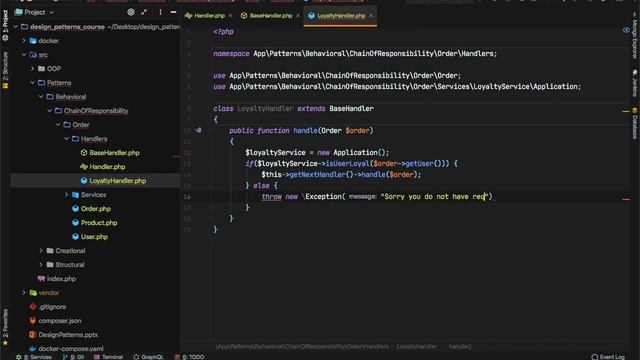Open the Mongo Explorer tool window
The height and width of the screenshot is (360, 640).
[635, 37]
